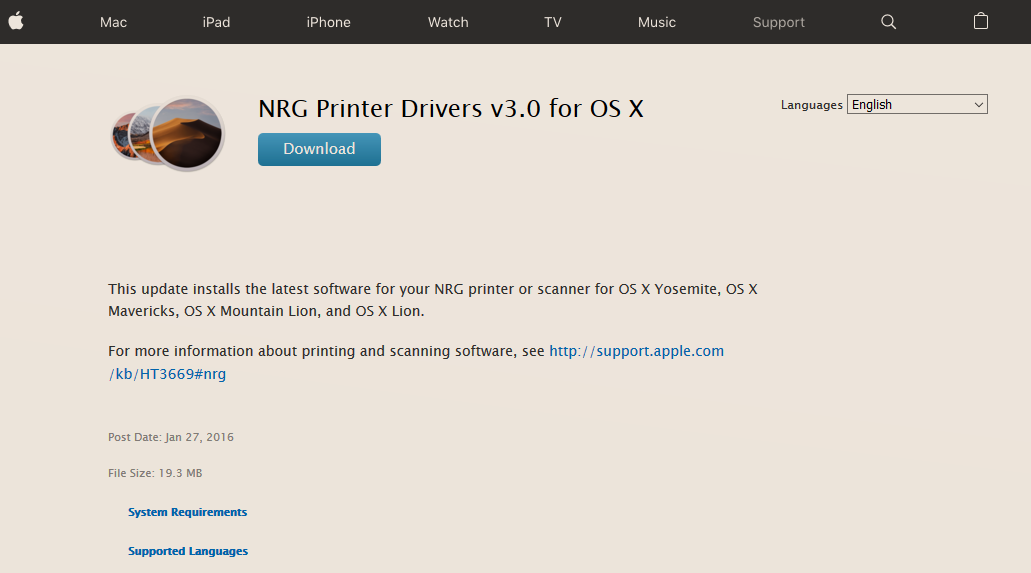This screenshot has width=1031, height=573.
Task: Open the search magnifier icon
Action: tap(888, 22)
